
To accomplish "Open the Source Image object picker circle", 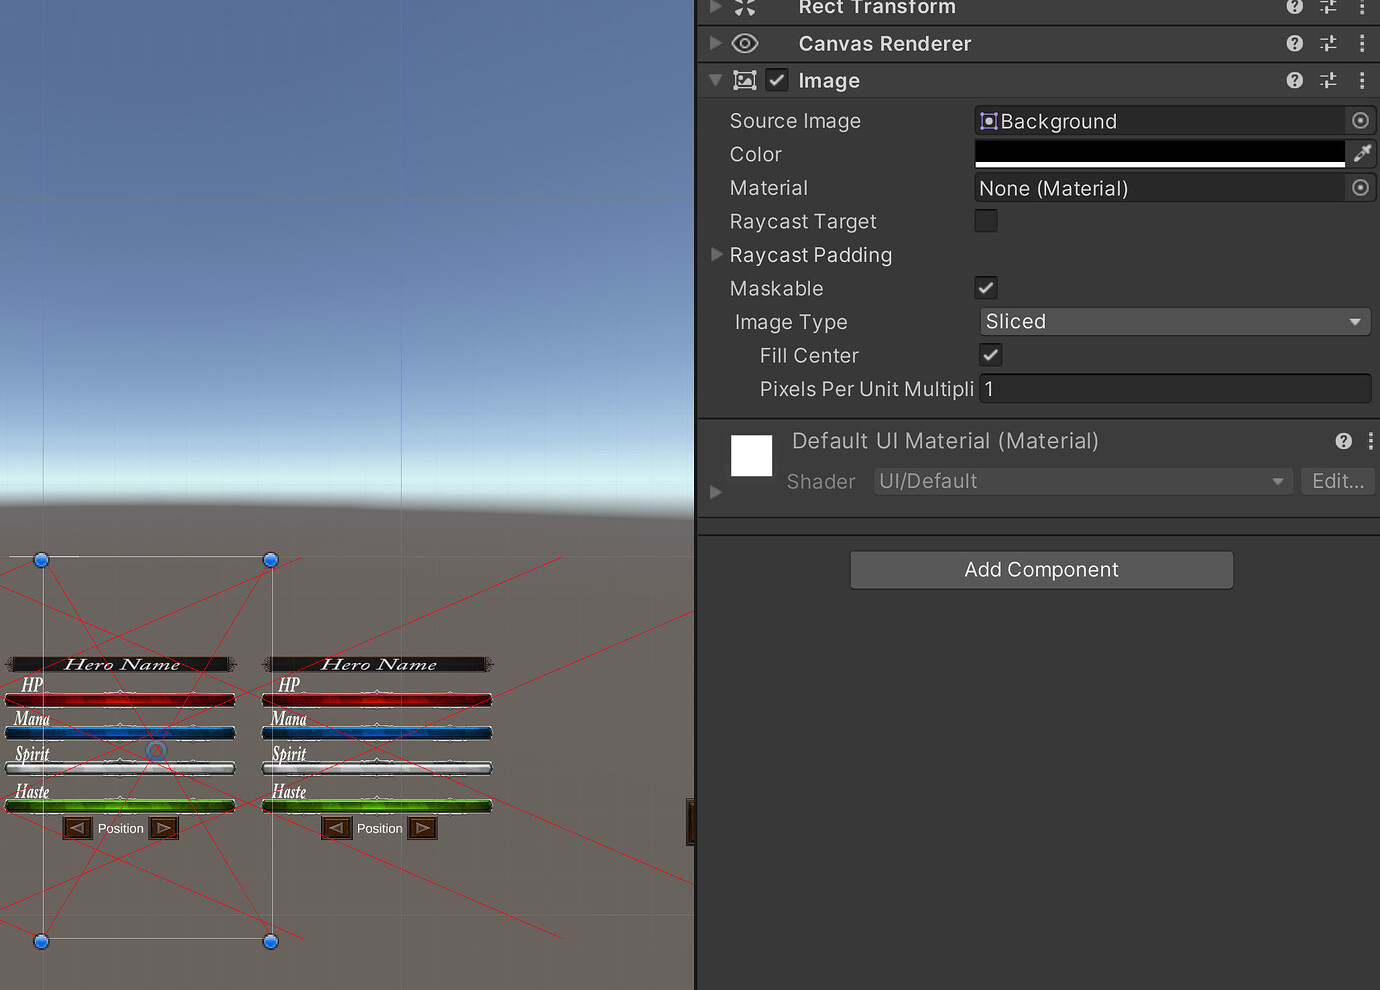I will (1360, 120).
